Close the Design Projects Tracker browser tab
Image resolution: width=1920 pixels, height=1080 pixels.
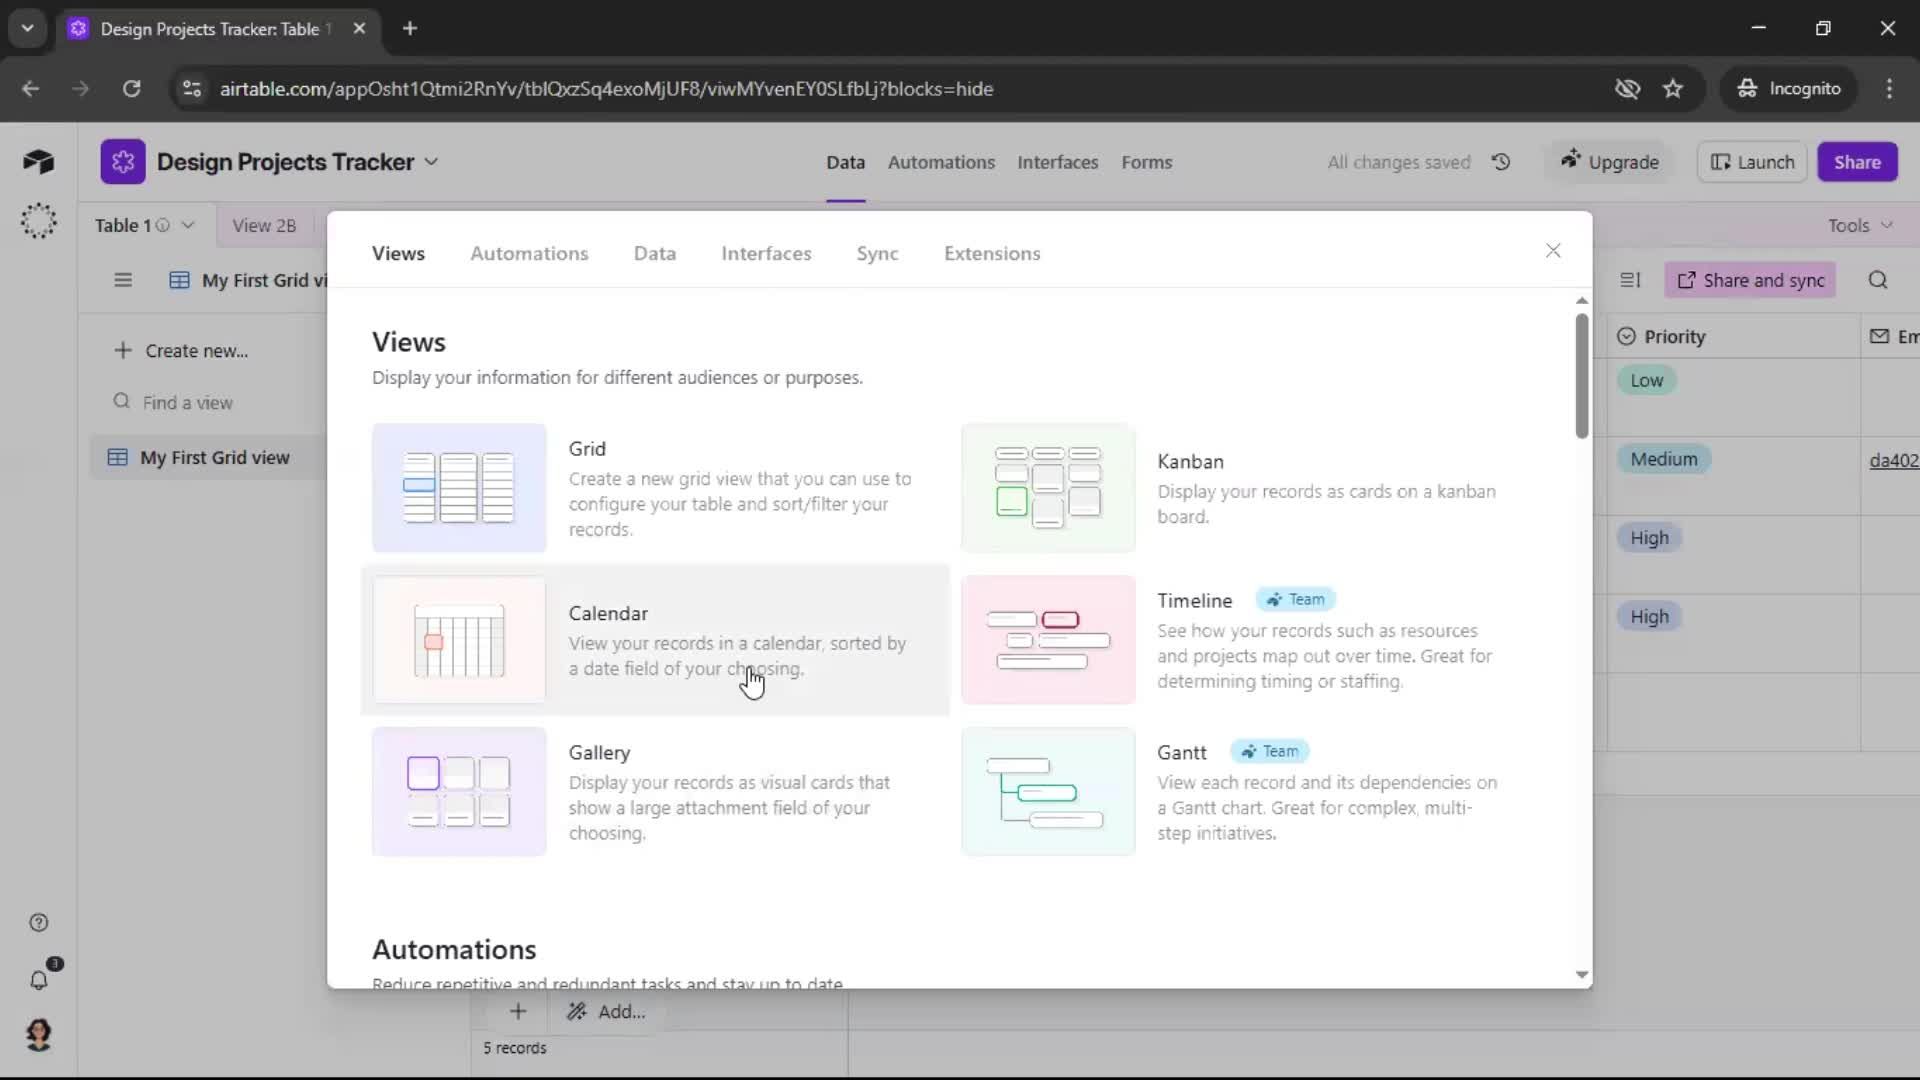(x=360, y=29)
